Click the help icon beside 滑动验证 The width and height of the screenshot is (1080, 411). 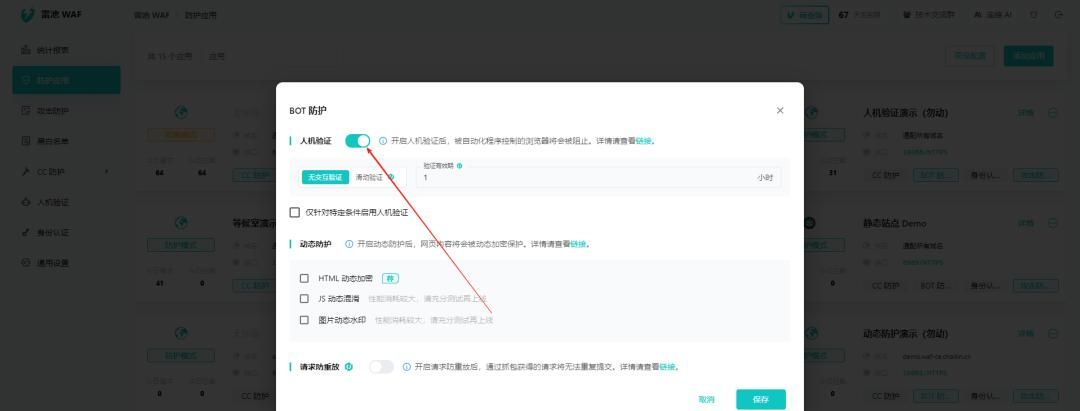[391, 177]
